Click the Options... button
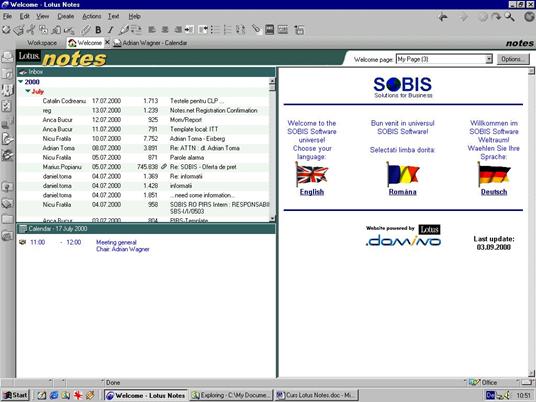Image resolution: width=536 pixels, height=402 pixels. pos(513,59)
